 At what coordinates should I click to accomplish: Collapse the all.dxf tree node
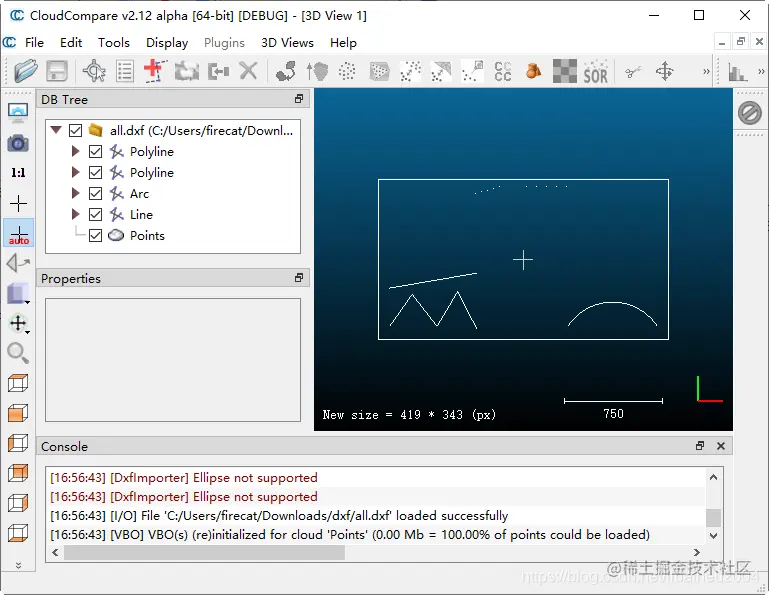point(56,130)
